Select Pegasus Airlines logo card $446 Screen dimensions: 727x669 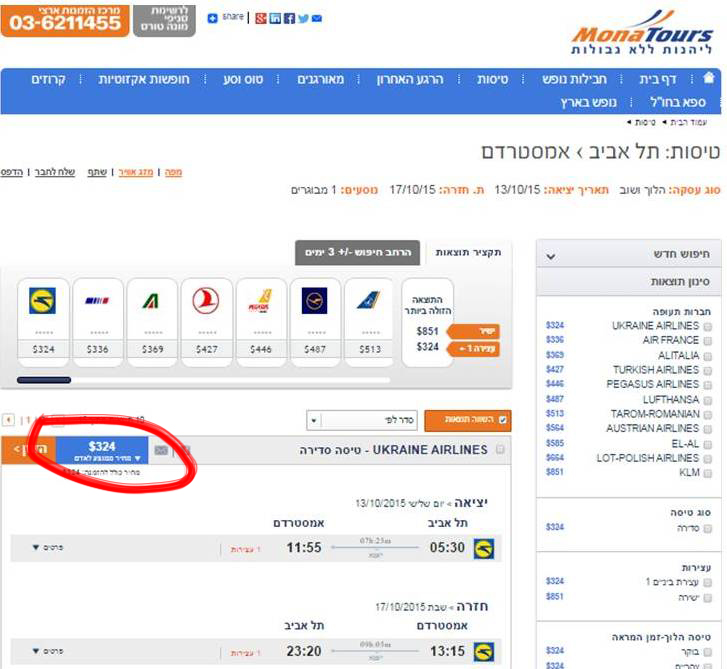[261, 322]
